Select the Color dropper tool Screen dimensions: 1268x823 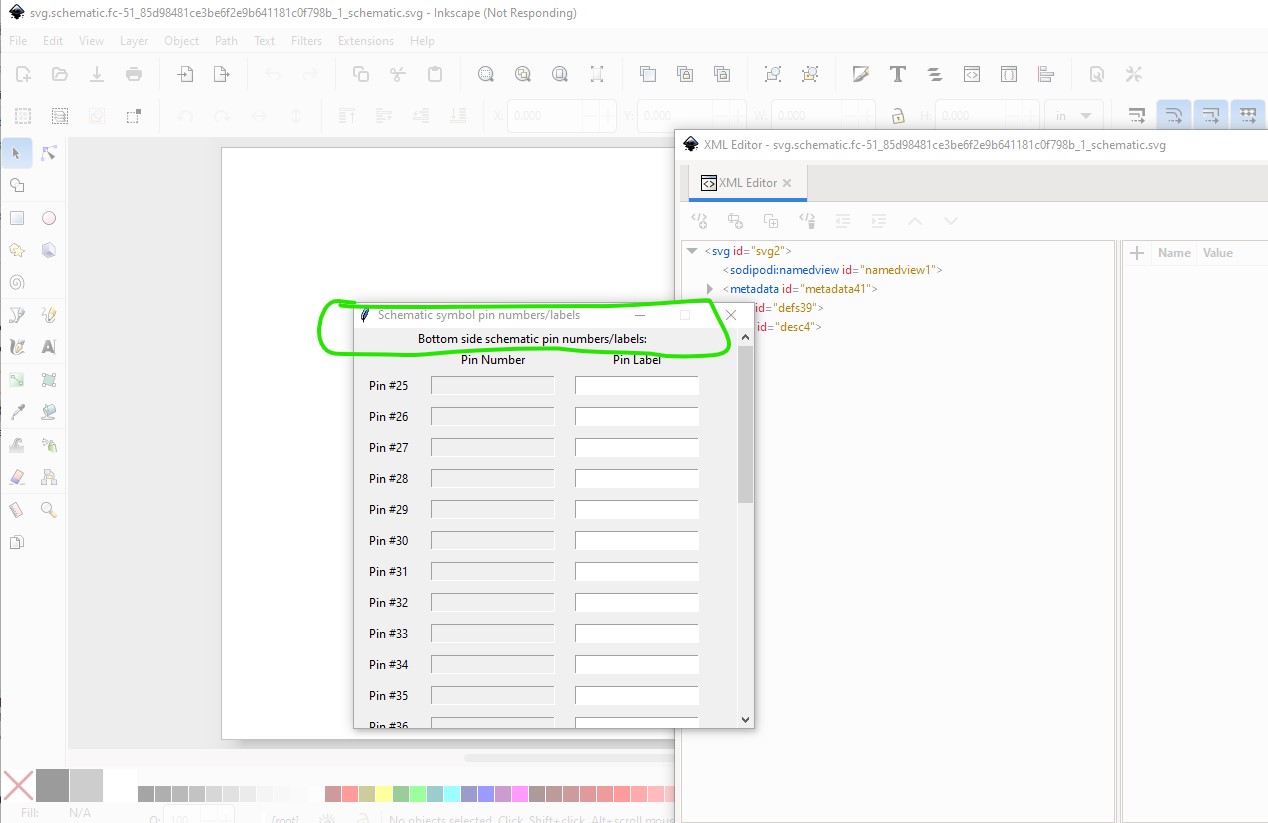[17, 412]
